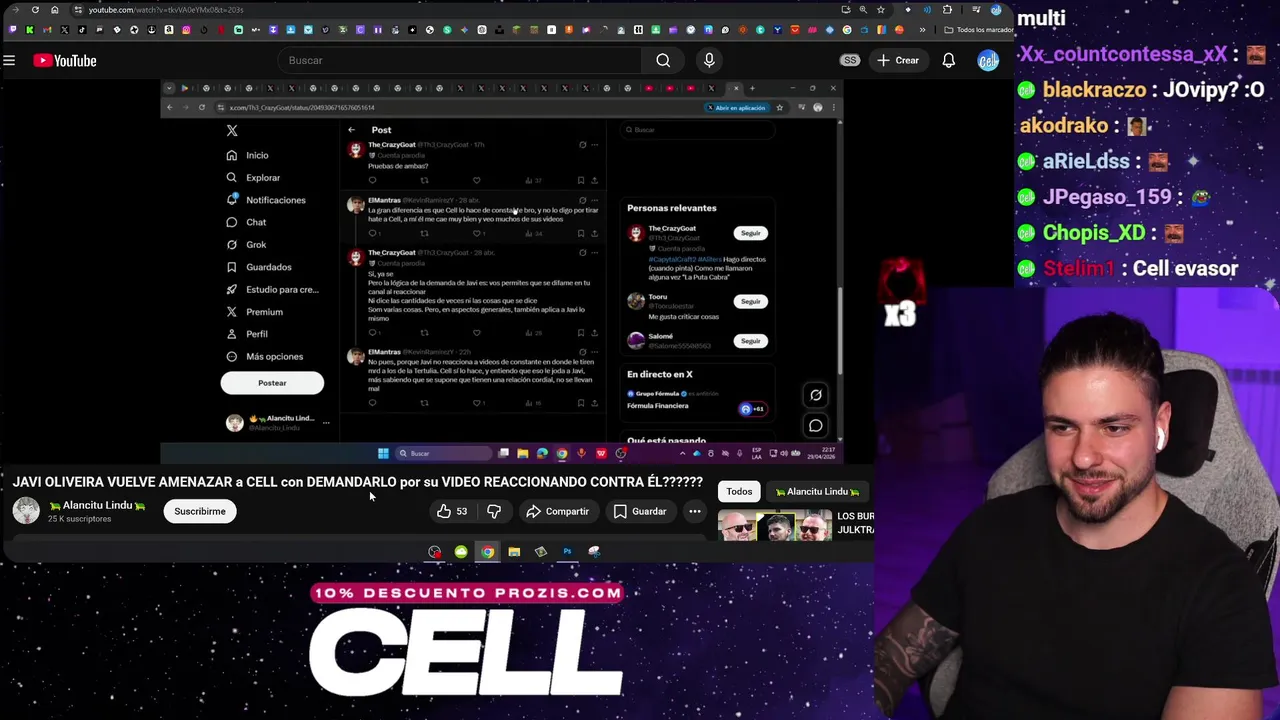Viewport: 1280px width, 720px height.
Task: Open the suggested video thumbnail with three faces
Action: [x=775, y=525]
